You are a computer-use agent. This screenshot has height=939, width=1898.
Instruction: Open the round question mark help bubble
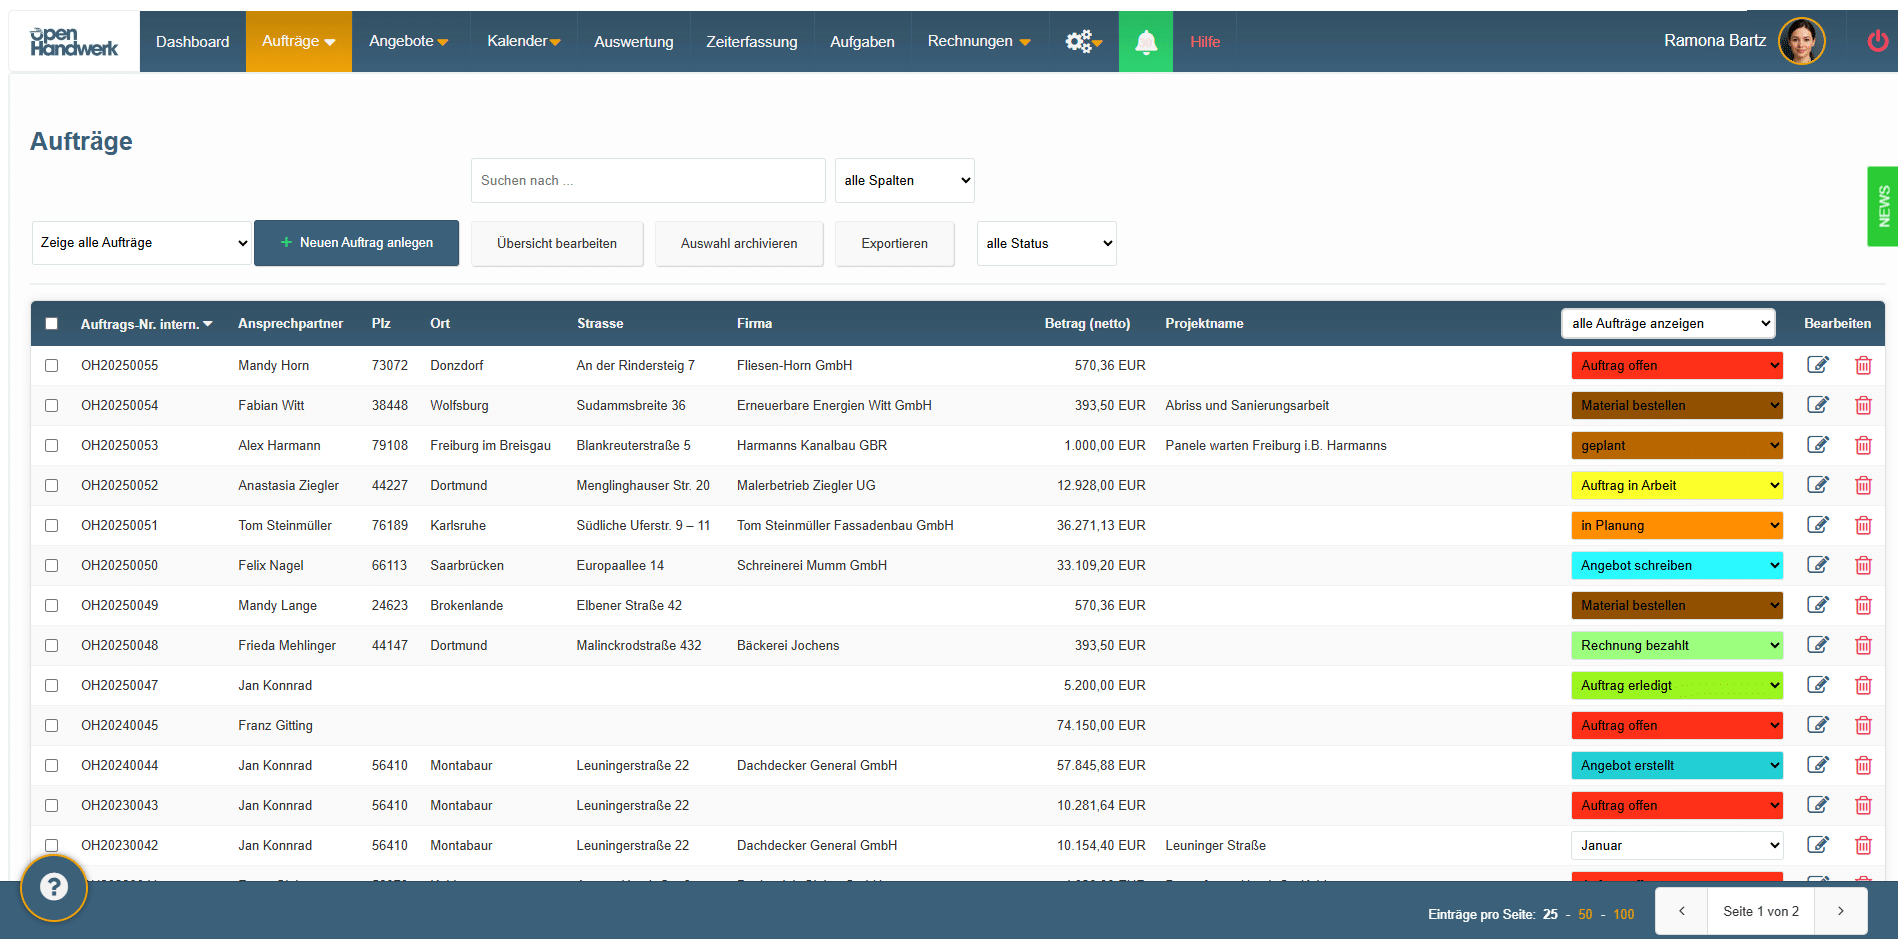54,887
